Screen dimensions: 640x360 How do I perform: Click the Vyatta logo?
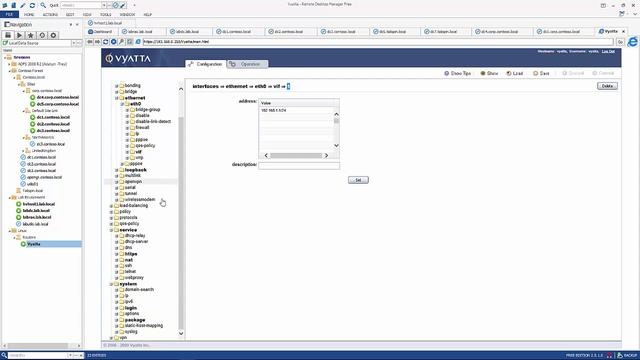tap(128, 58)
